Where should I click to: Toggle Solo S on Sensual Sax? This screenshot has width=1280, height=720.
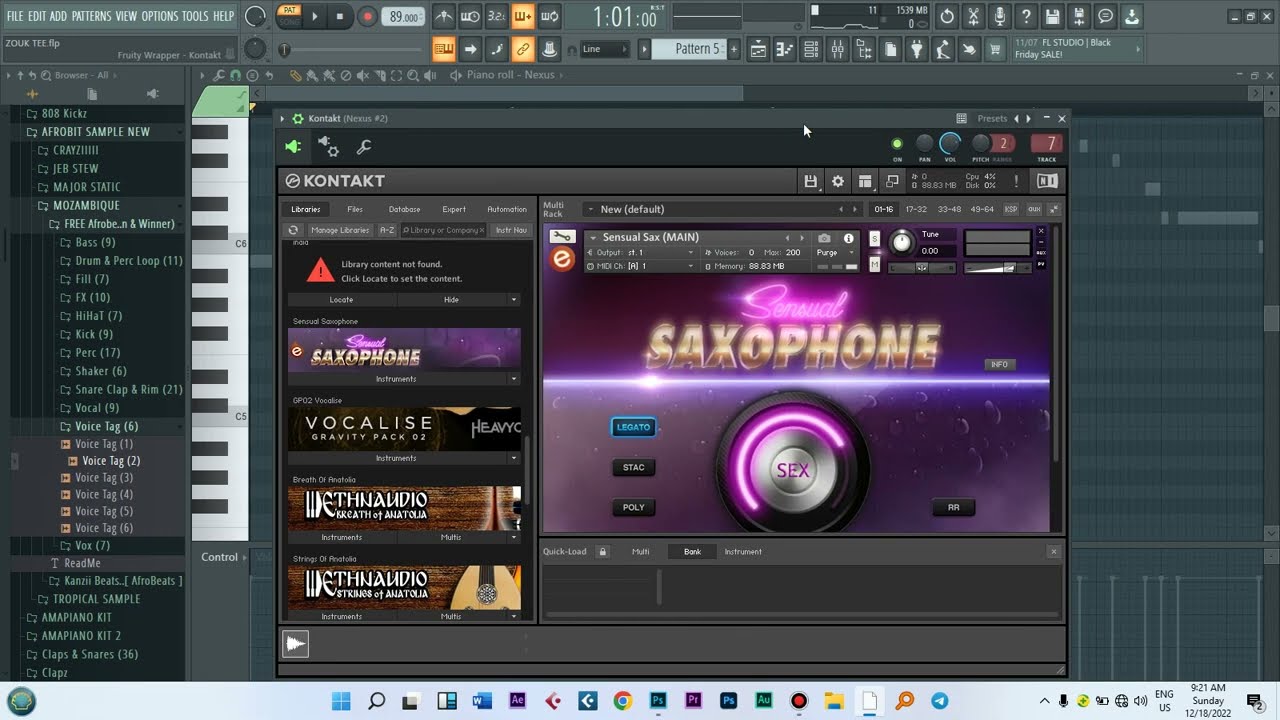click(x=874, y=239)
